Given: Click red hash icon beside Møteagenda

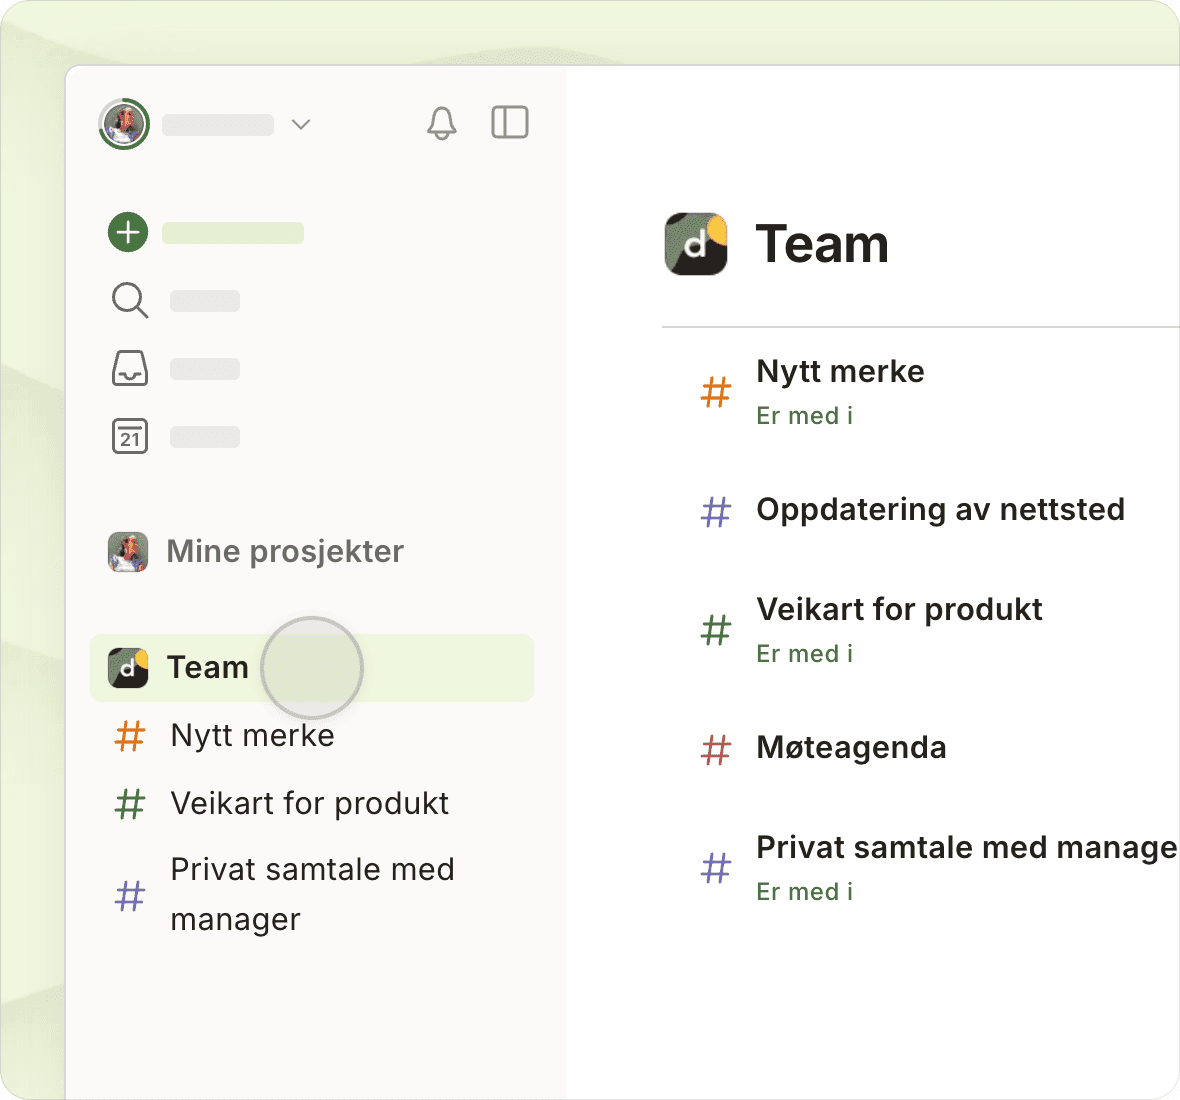Looking at the screenshot, I should [716, 749].
